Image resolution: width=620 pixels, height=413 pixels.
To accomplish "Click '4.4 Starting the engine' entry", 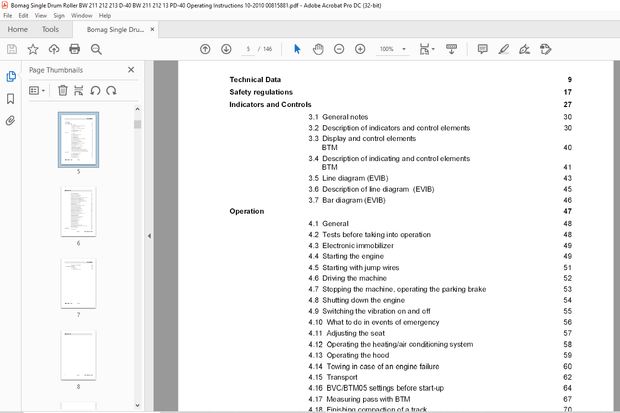I will (x=346, y=256).
